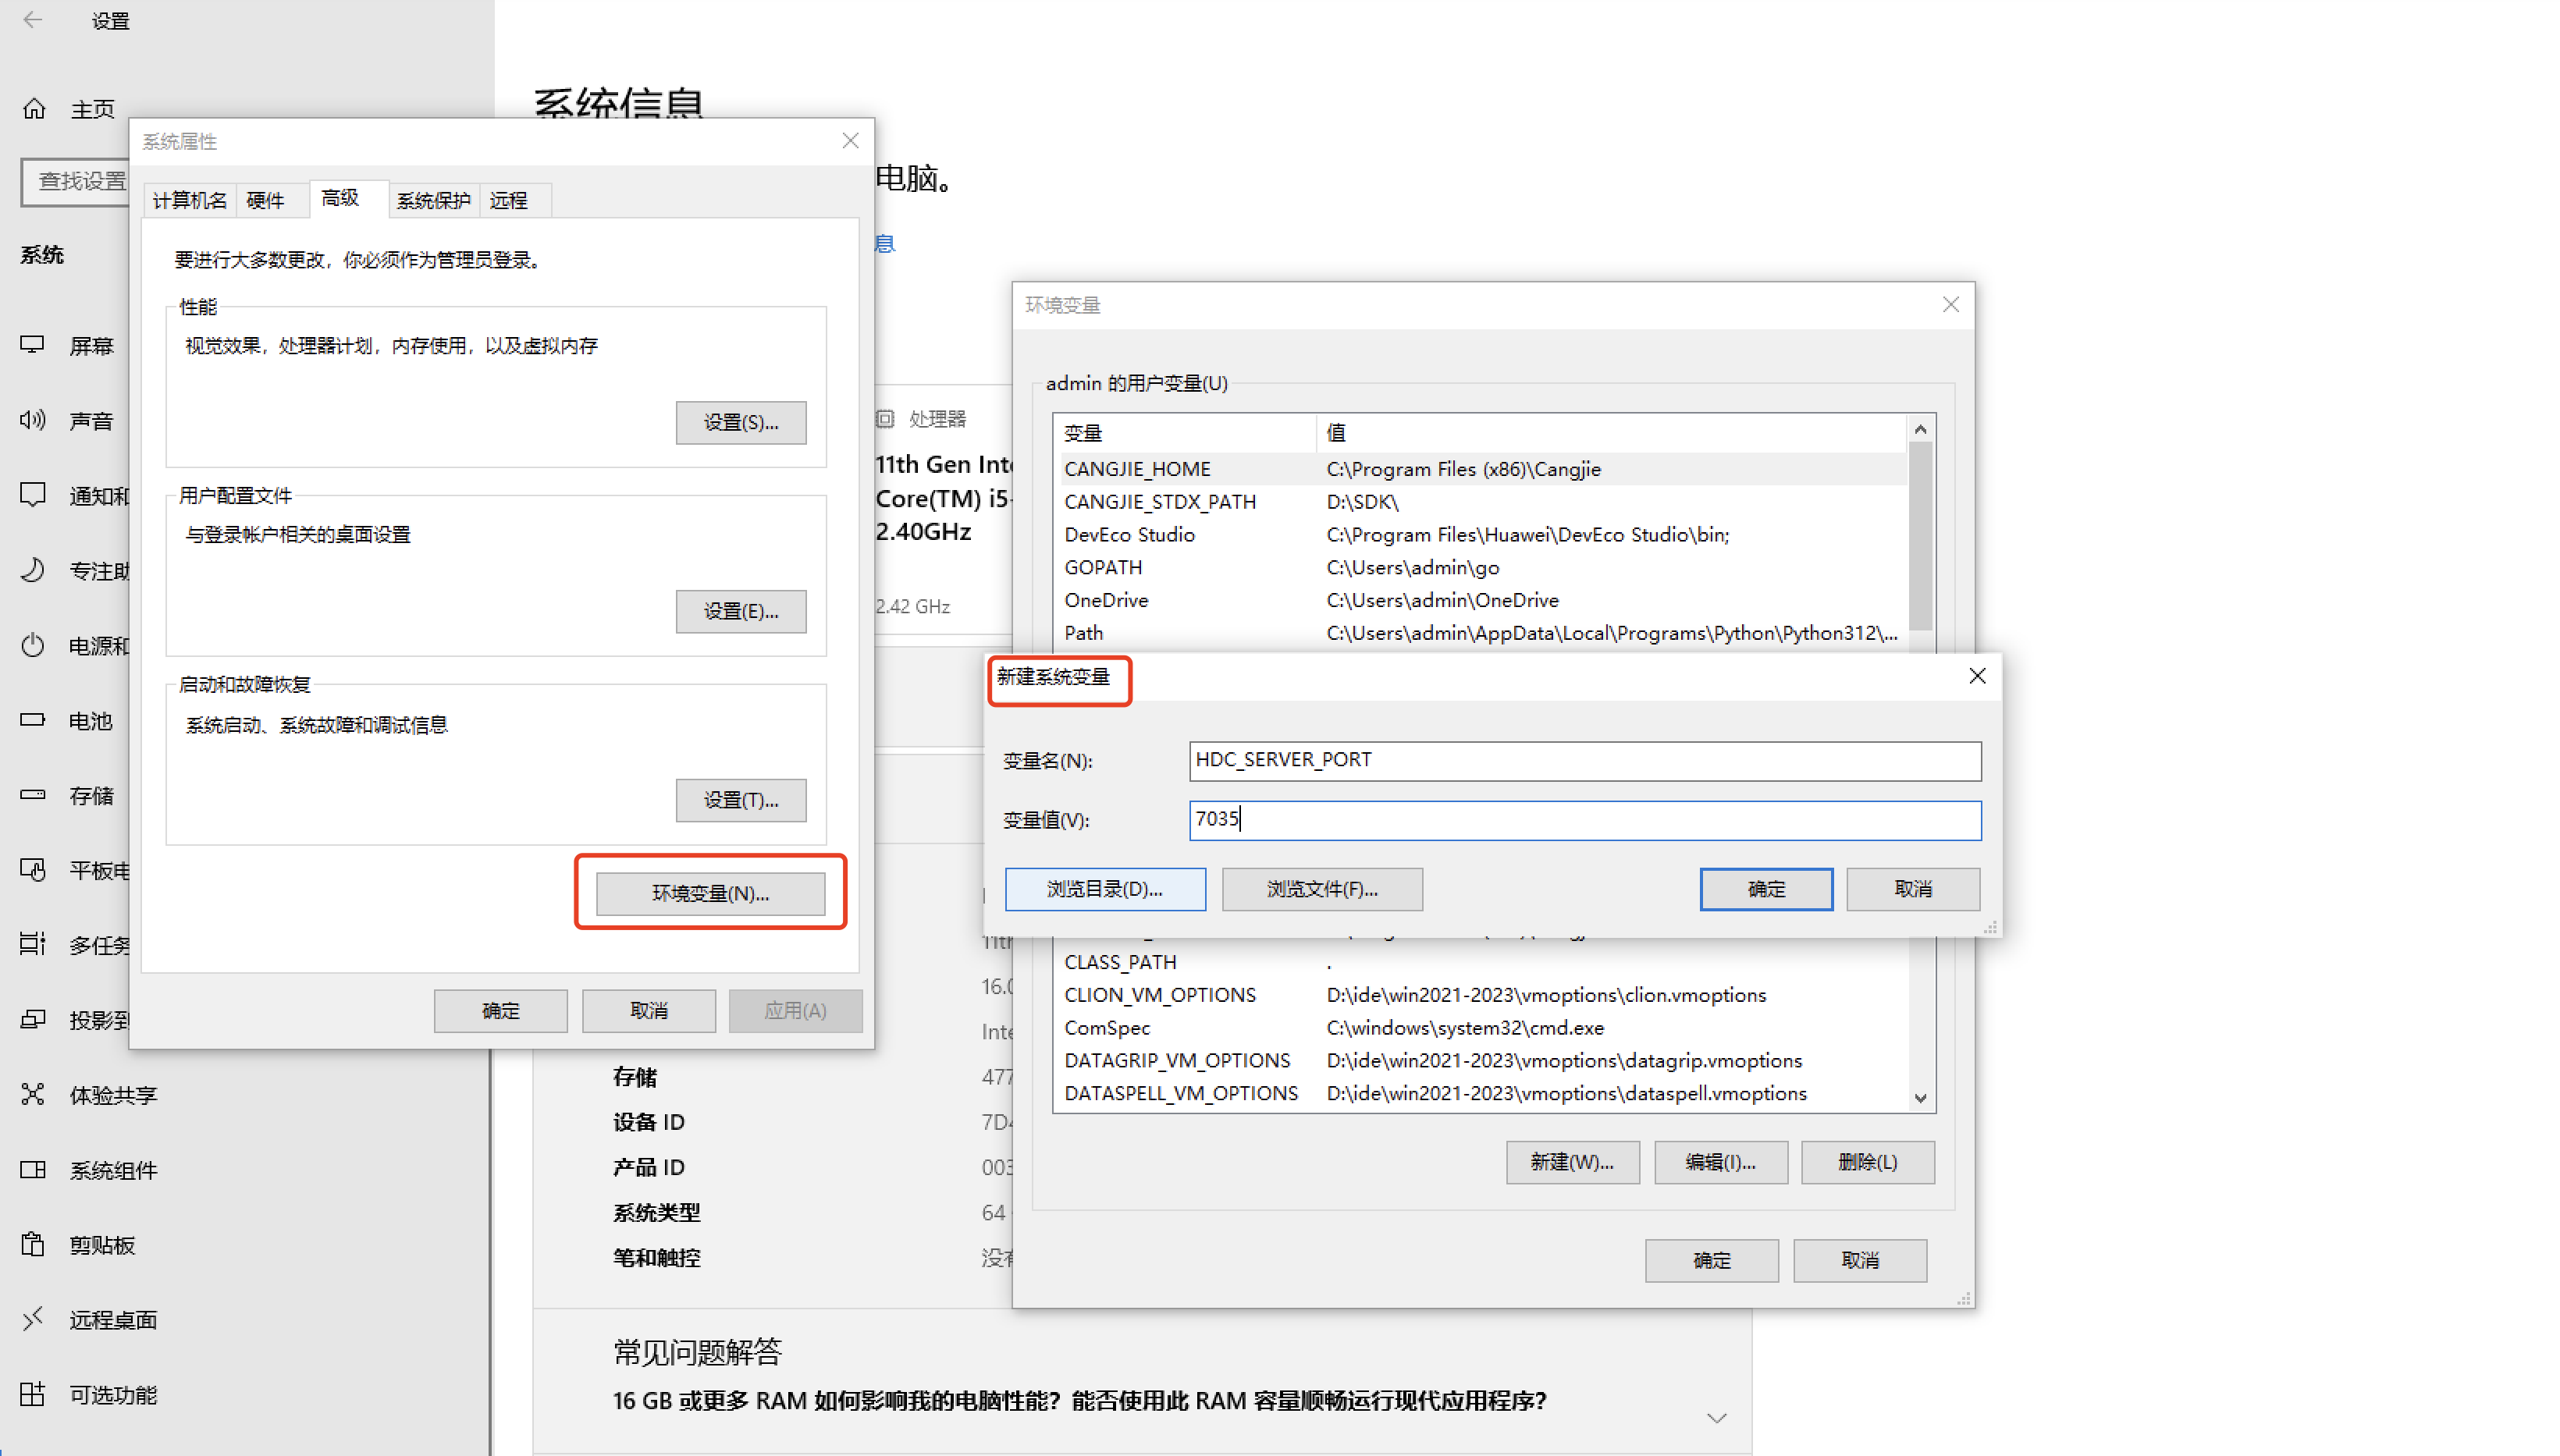The width and height of the screenshot is (2560, 1456).
Task: Click the variable value field with 7035
Action: pos(1584,820)
